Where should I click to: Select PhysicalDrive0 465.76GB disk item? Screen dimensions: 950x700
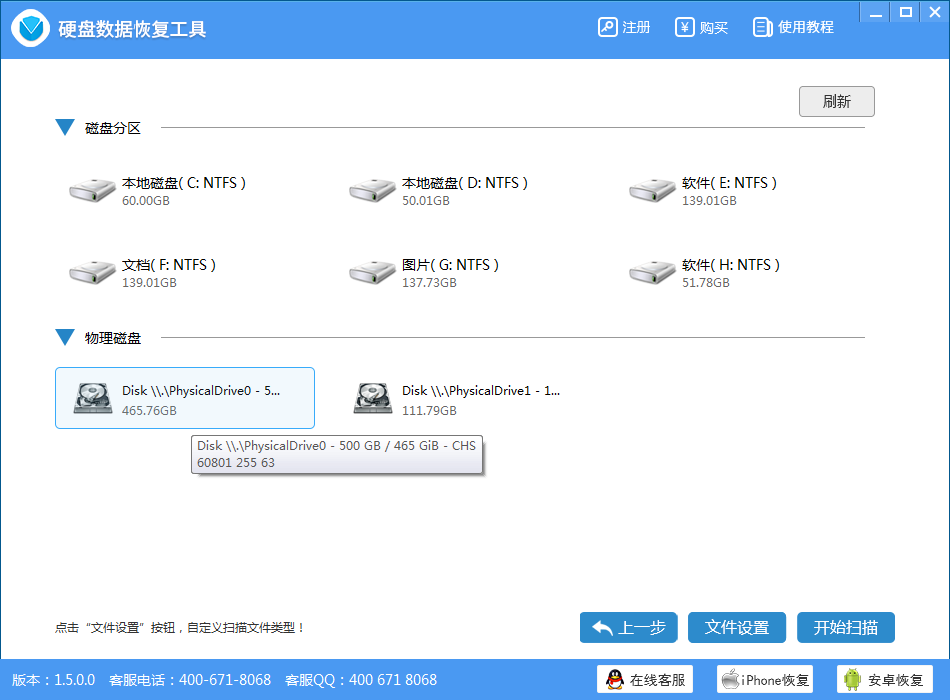point(185,398)
